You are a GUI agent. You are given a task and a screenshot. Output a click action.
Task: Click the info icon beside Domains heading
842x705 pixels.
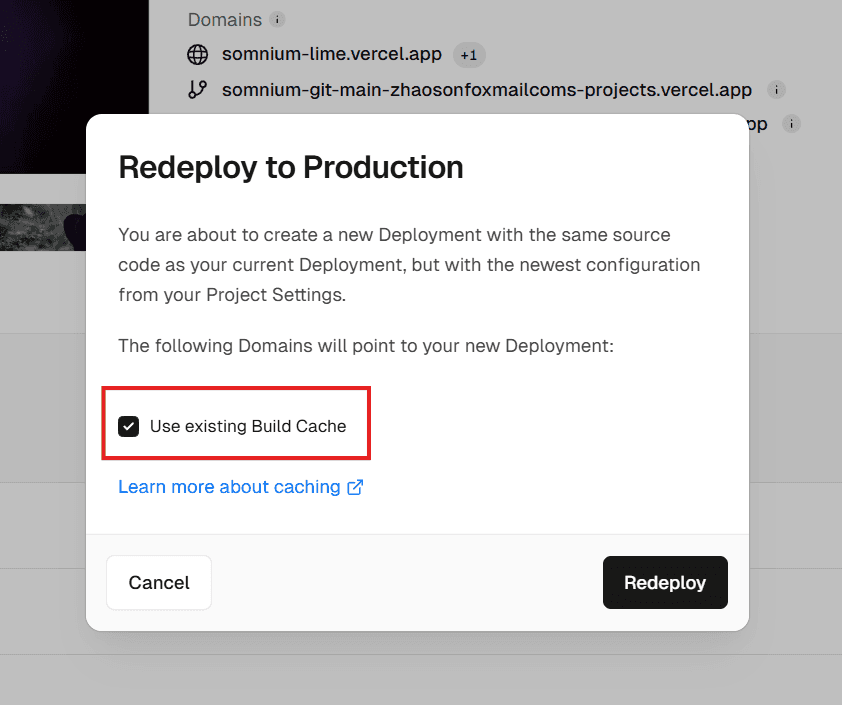click(278, 20)
